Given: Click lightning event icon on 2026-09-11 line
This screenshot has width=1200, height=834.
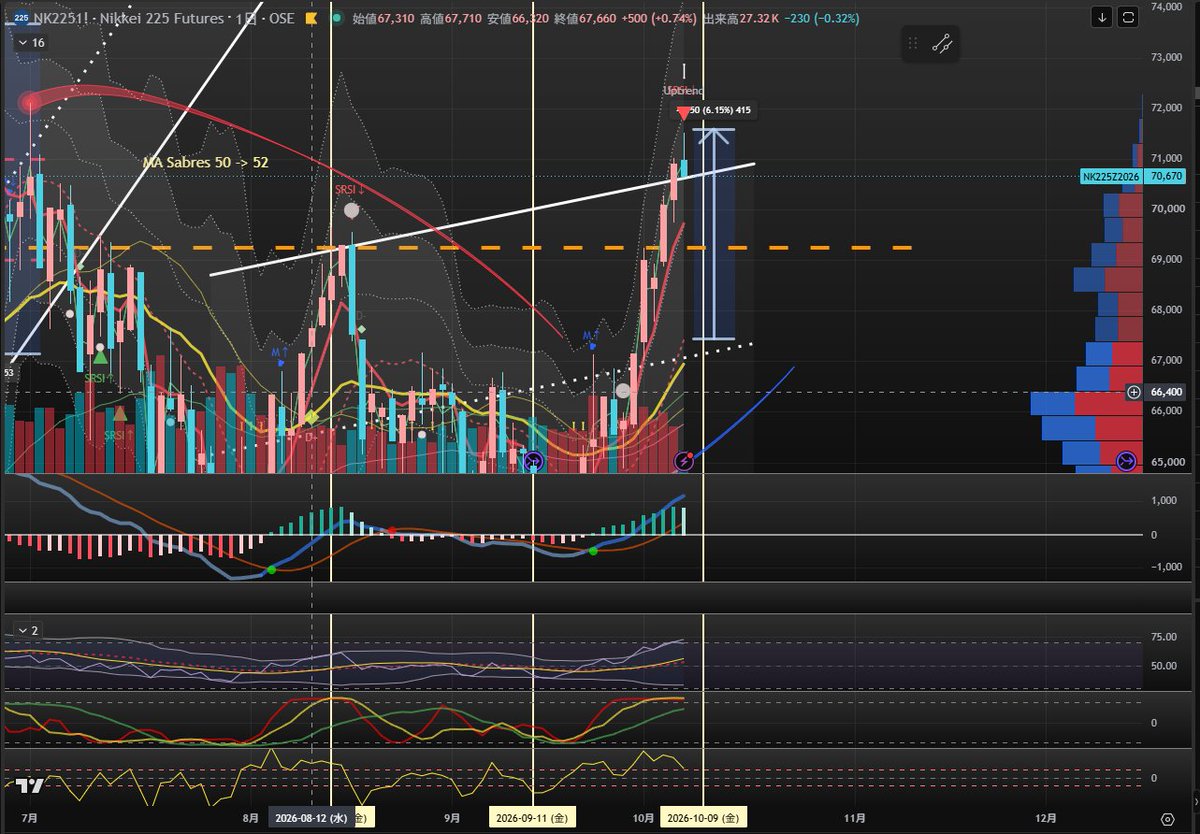Looking at the screenshot, I should [533, 461].
